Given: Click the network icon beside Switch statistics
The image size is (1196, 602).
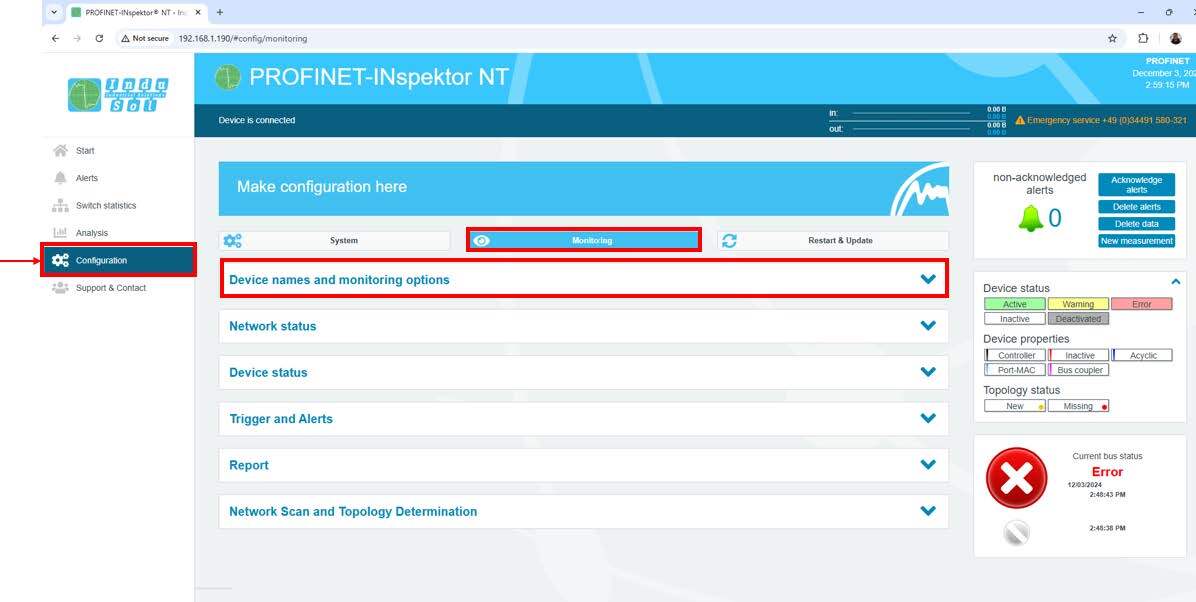Looking at the screenshot, I should pos(60,205).
